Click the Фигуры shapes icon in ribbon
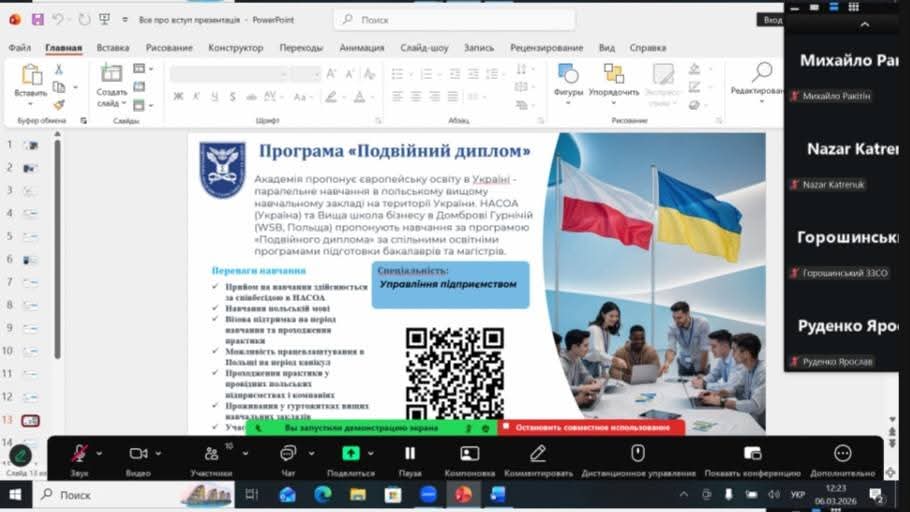This screenshot has height=512, width=910. 568,78
